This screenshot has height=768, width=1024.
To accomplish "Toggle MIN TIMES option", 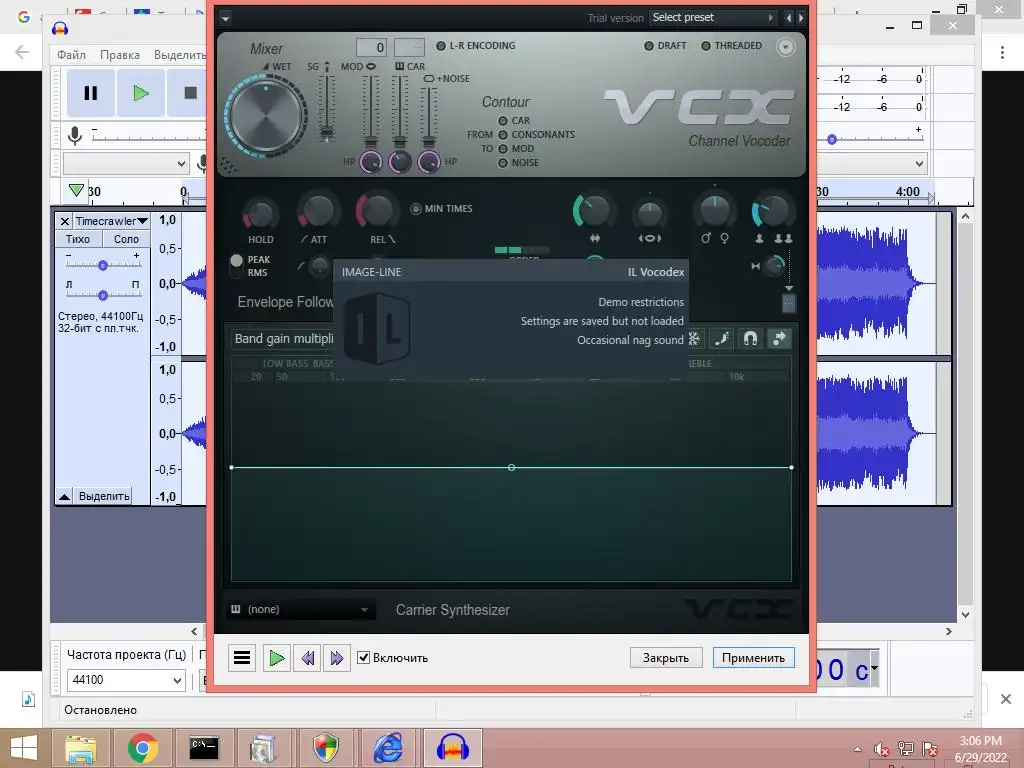I will (441, 209).
